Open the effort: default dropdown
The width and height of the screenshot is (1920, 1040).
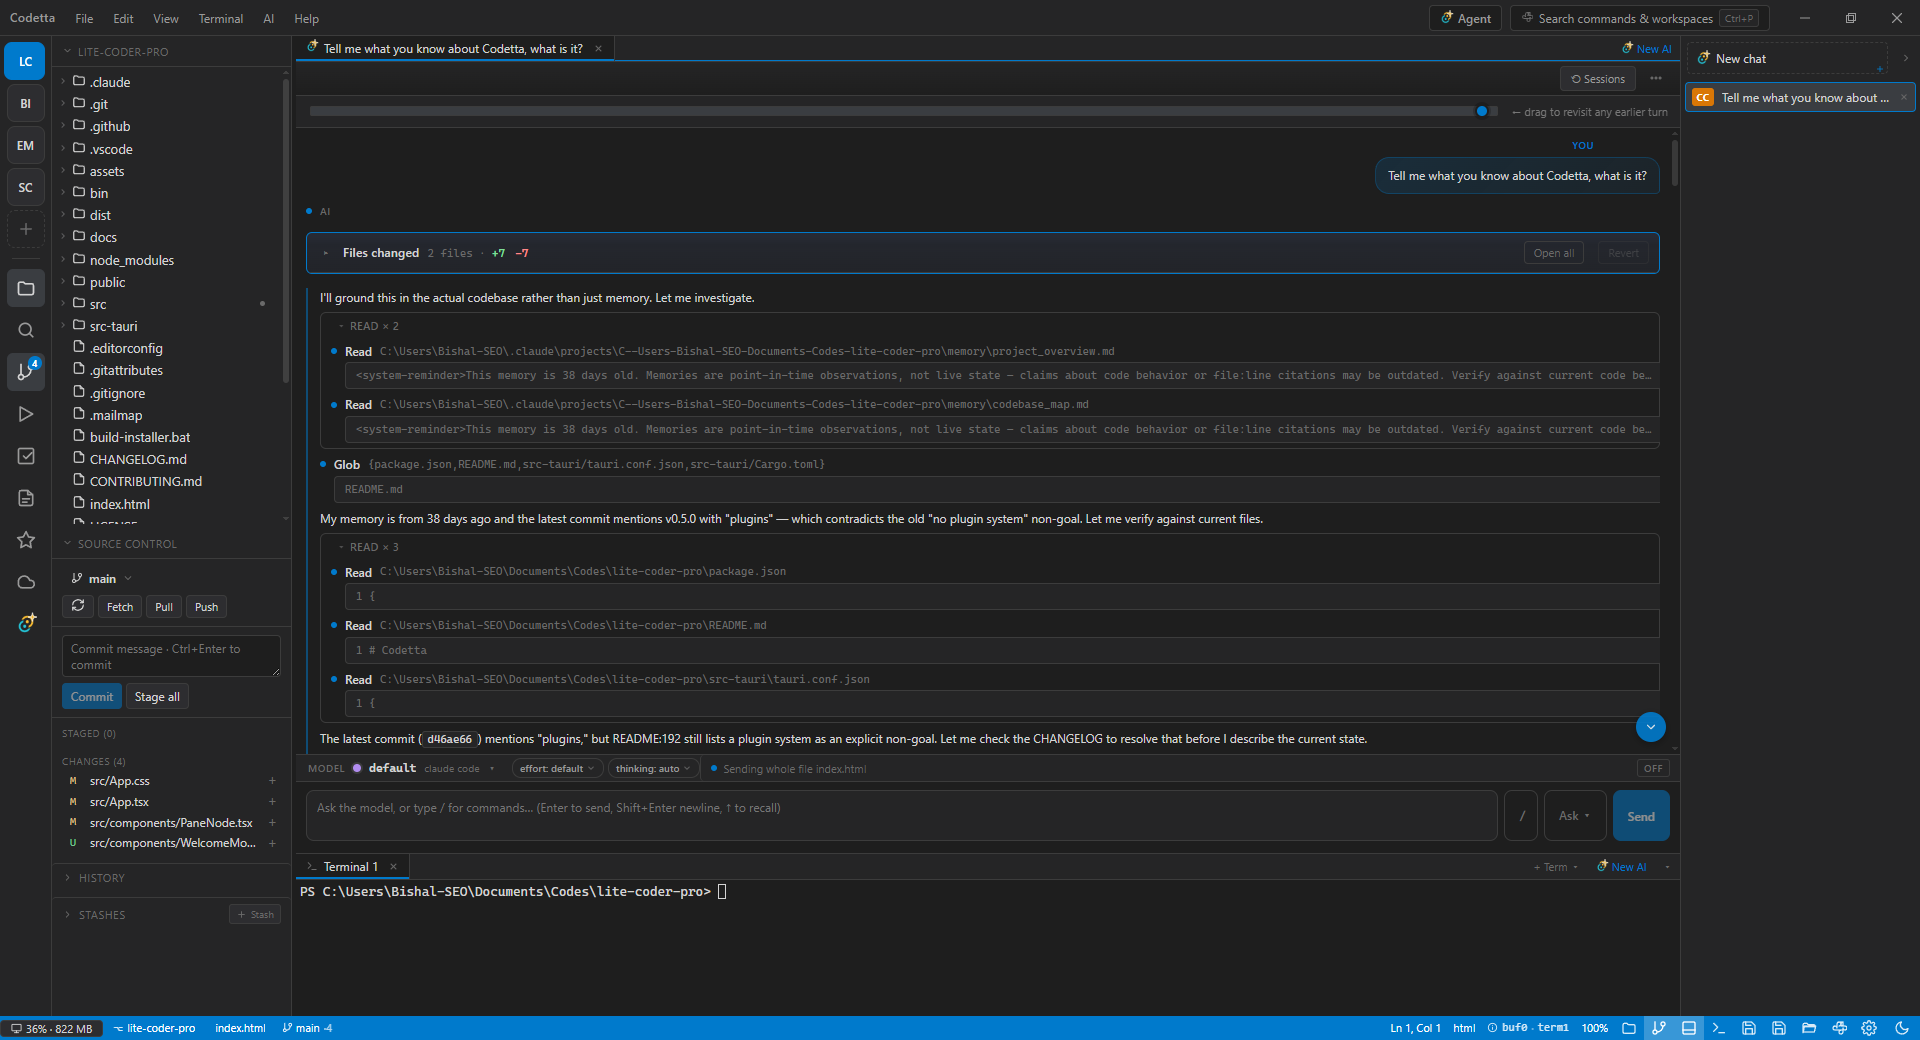[x=558, y=769]
